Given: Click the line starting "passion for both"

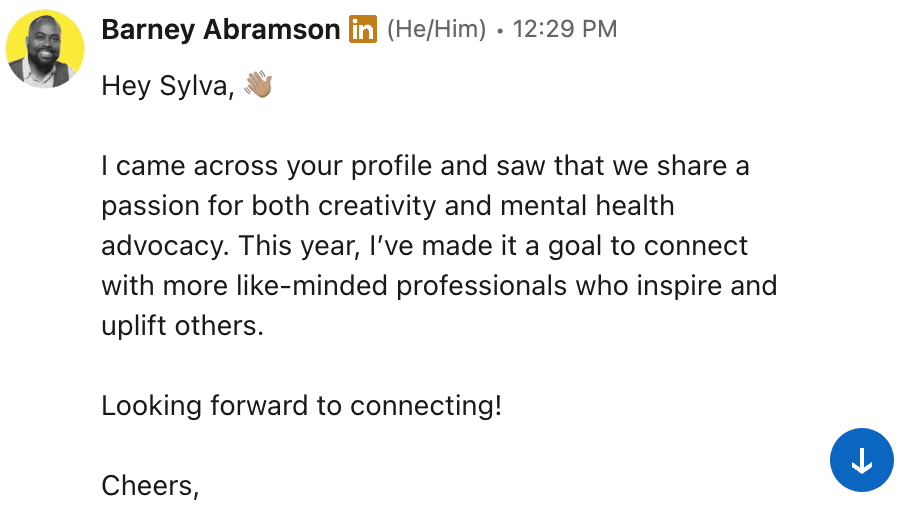Looking at the screenshot, I should point(388,206).
